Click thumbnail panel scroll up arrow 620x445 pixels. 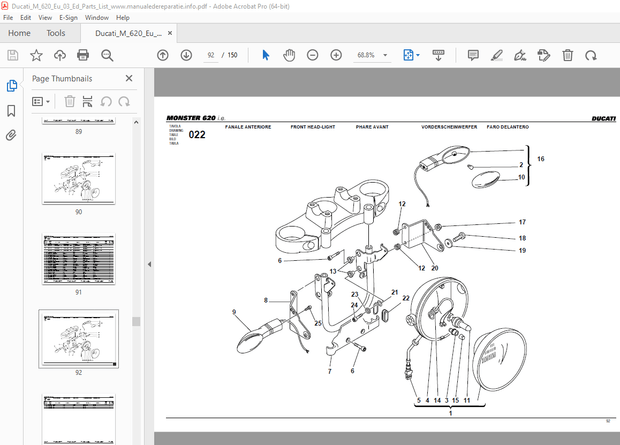[x=136, y=123]
